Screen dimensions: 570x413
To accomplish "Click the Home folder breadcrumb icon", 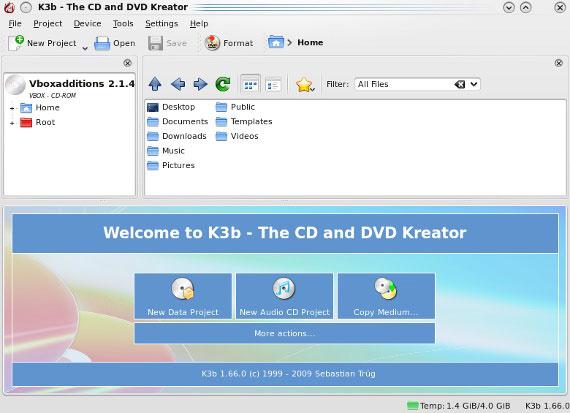I will [276, 42].
